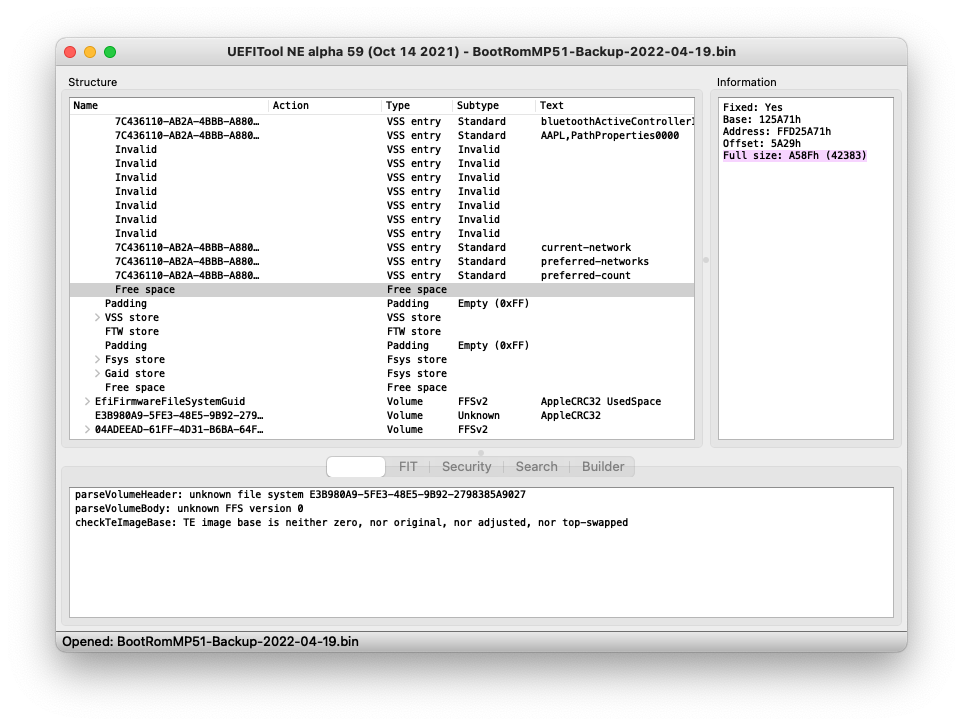Image resolution: width=963 pixels, height=726 pixels.
Task: Expand the Fsys store tree node
Action: tap(97, 359)
